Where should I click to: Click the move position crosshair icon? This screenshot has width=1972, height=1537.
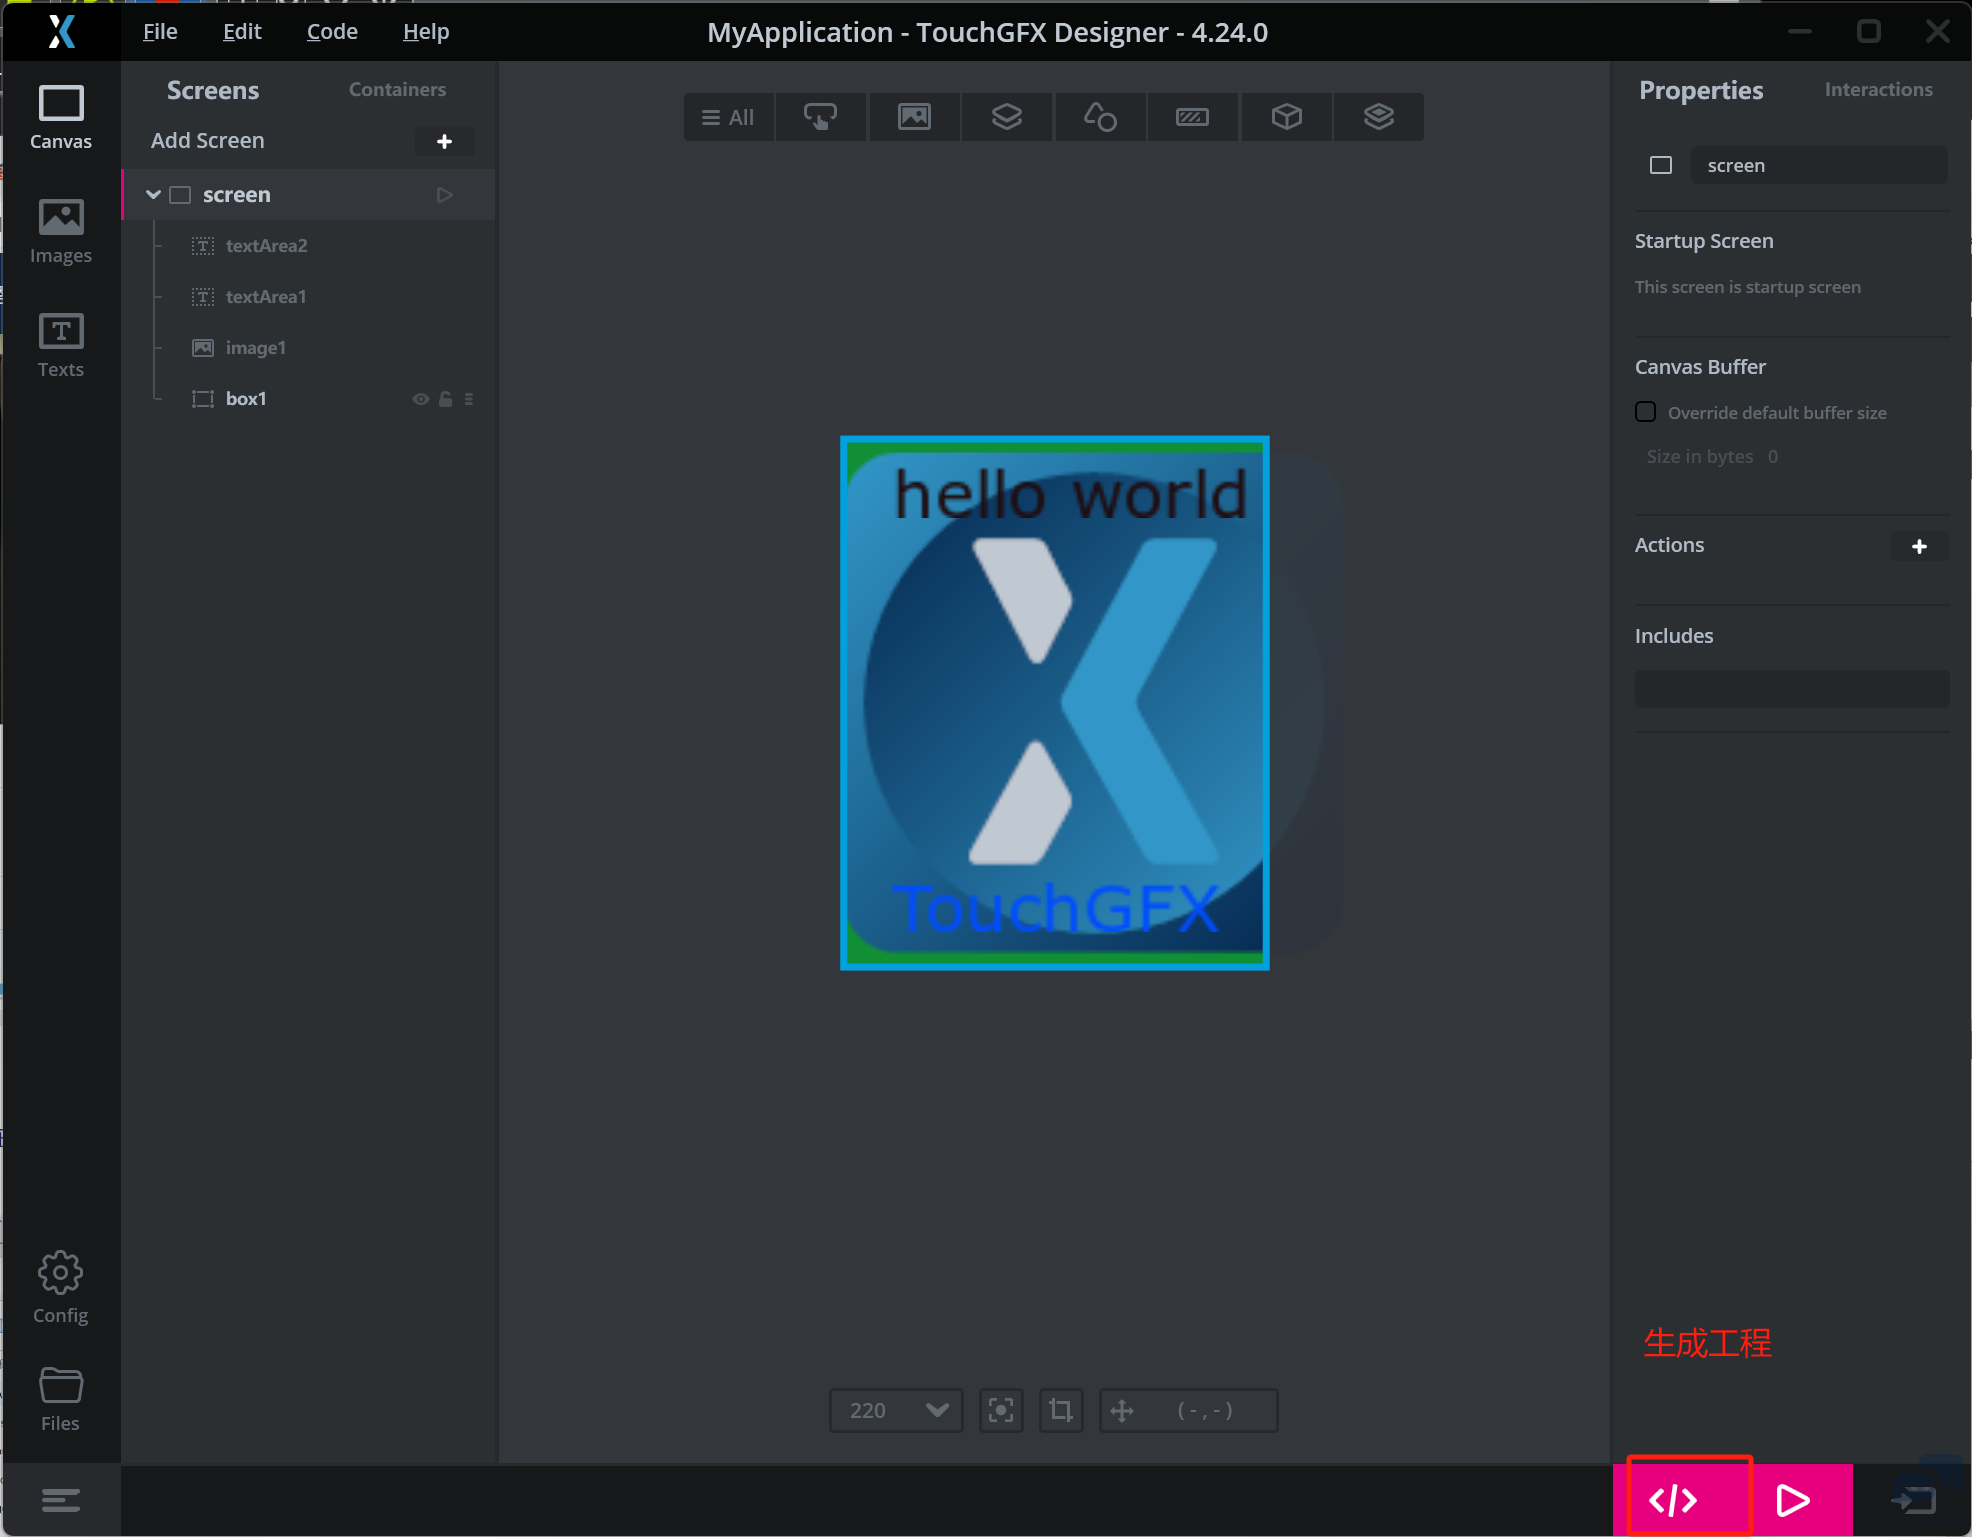[x=1122, y=1410]
